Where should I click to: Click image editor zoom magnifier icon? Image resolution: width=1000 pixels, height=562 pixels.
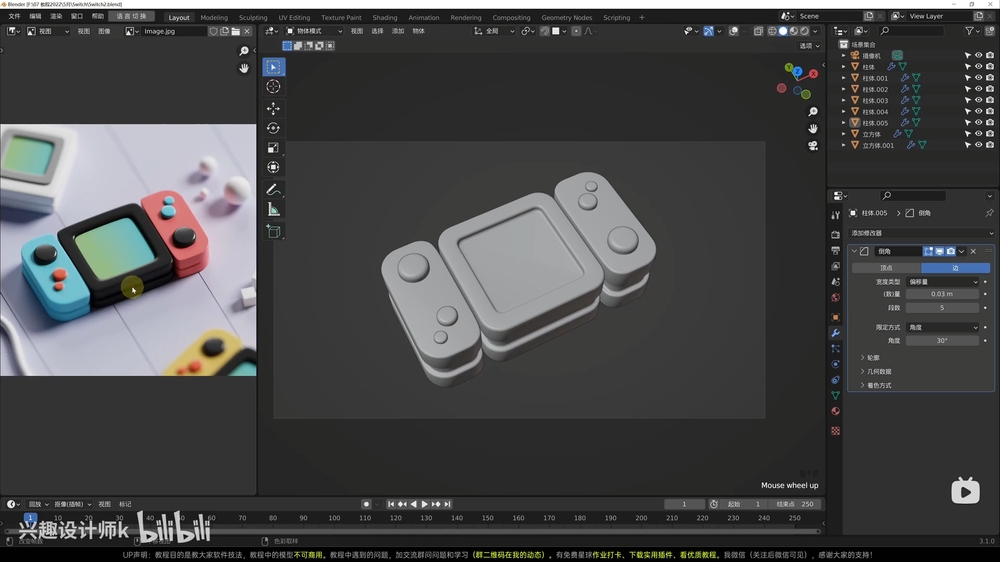click(x=244, y=51)
